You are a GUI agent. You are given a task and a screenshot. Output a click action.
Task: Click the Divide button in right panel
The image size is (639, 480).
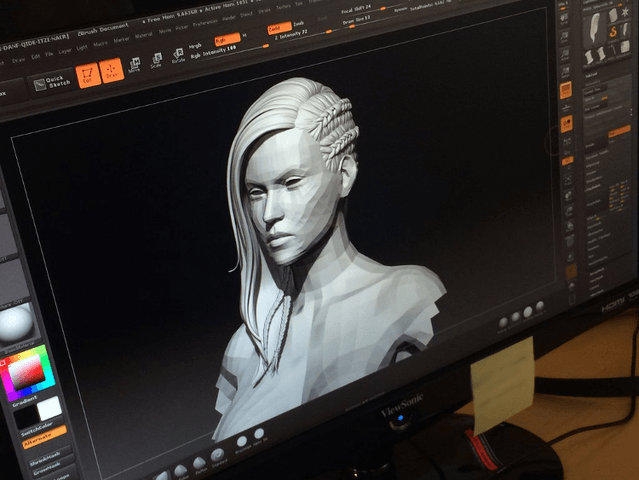[x=596, y=145]
